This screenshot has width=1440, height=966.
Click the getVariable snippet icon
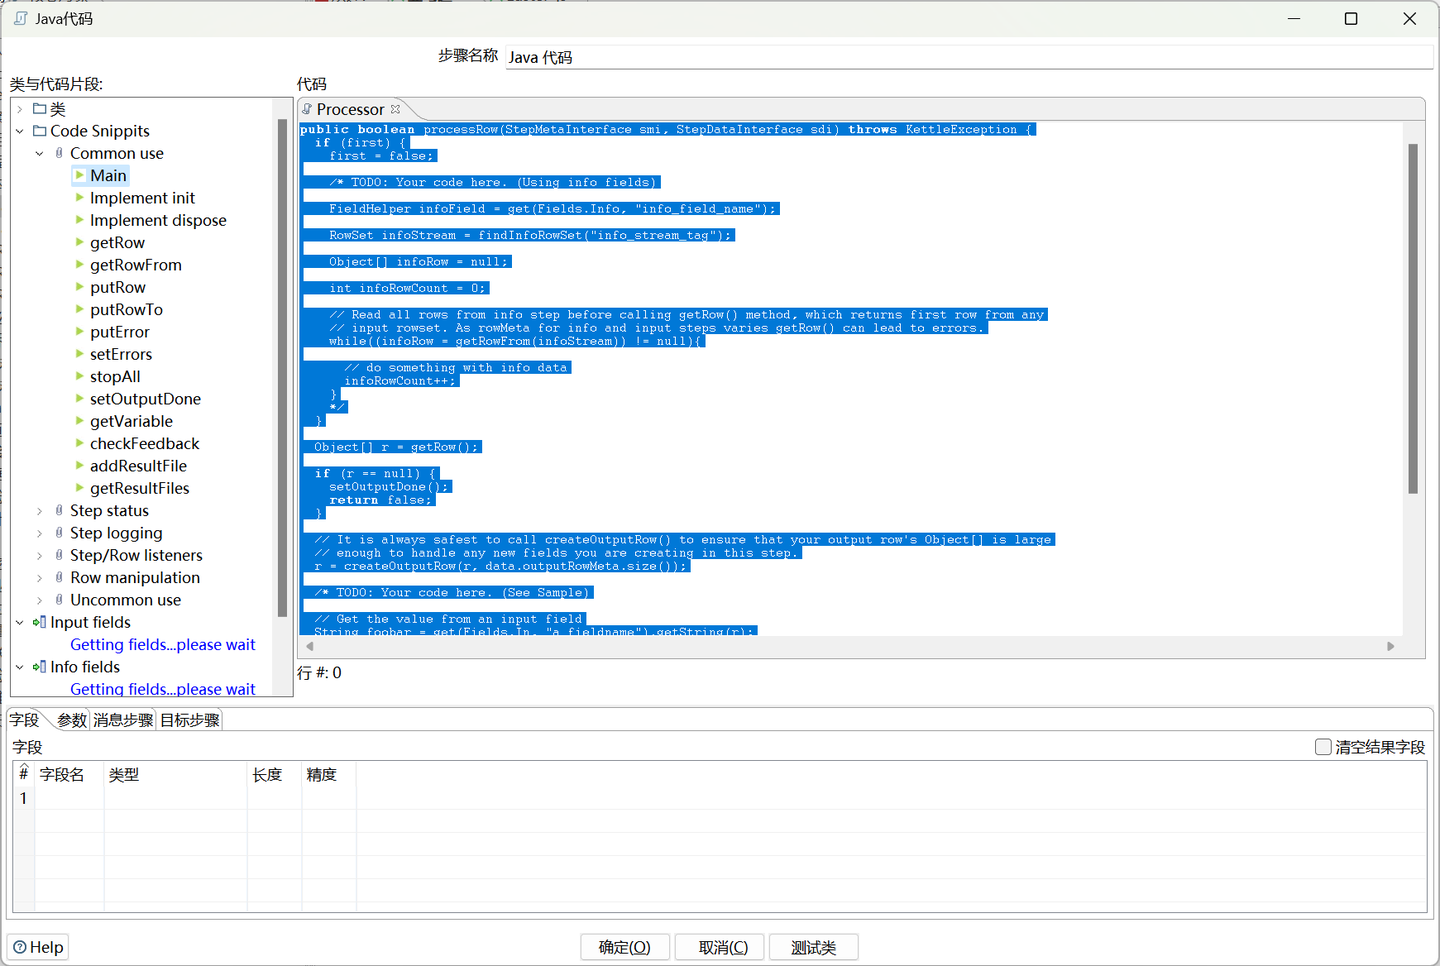point(82,421)
